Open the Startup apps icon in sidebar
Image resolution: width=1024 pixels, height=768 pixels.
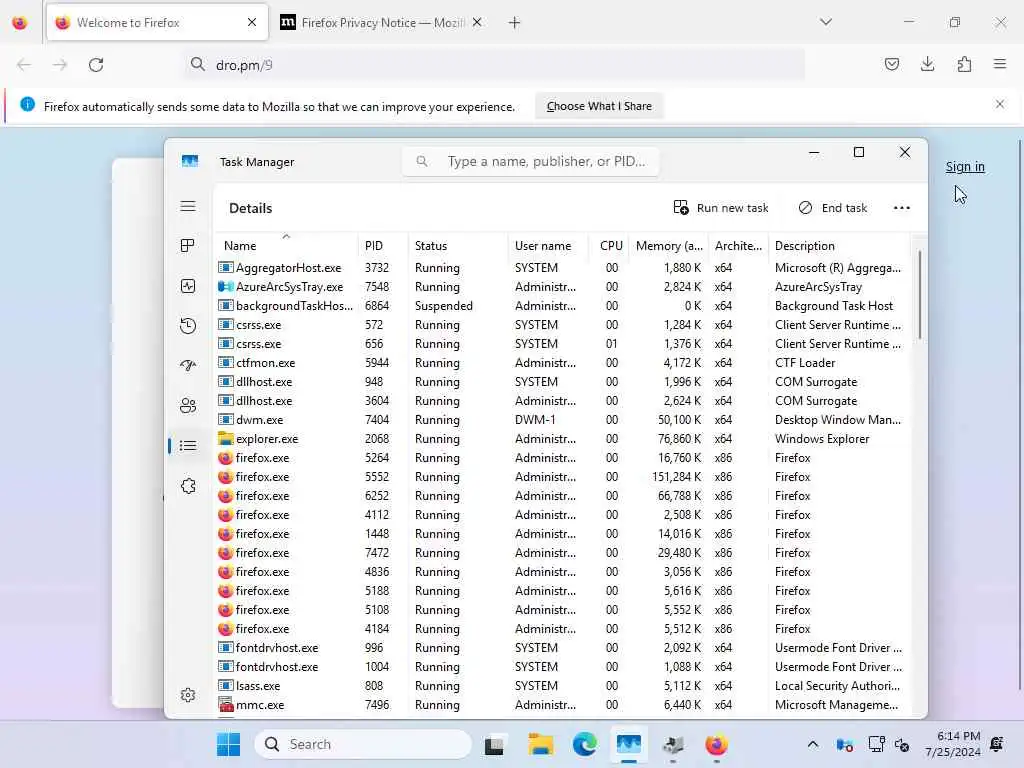pyautogui.click(x=188, y=365)
